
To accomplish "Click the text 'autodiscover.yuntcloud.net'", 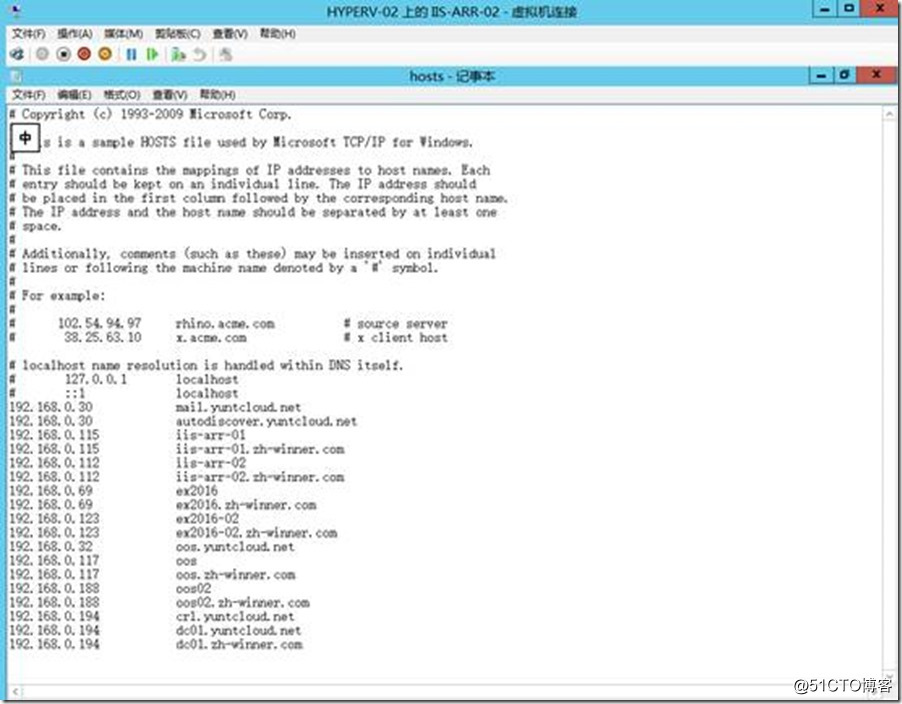I will click(x=266, y=421).
